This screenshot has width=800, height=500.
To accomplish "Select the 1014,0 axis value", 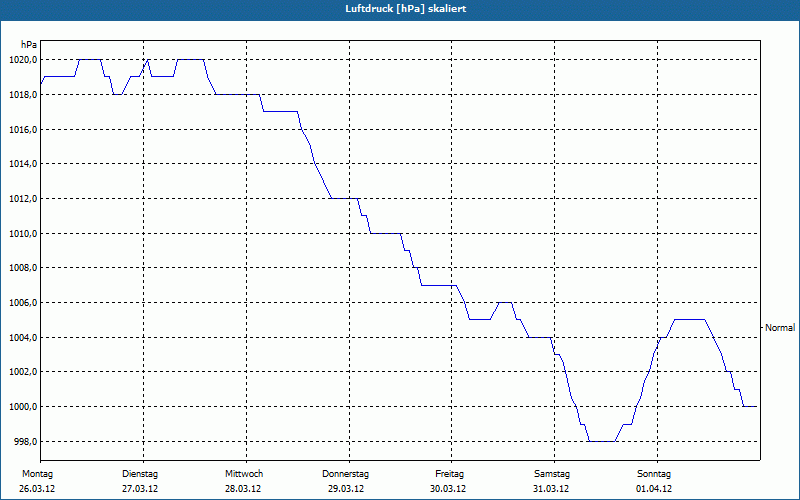I will [23, 164].
